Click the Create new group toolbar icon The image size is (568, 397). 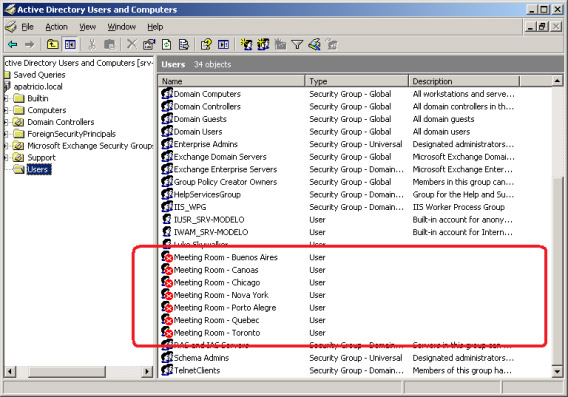coord(263,45)
